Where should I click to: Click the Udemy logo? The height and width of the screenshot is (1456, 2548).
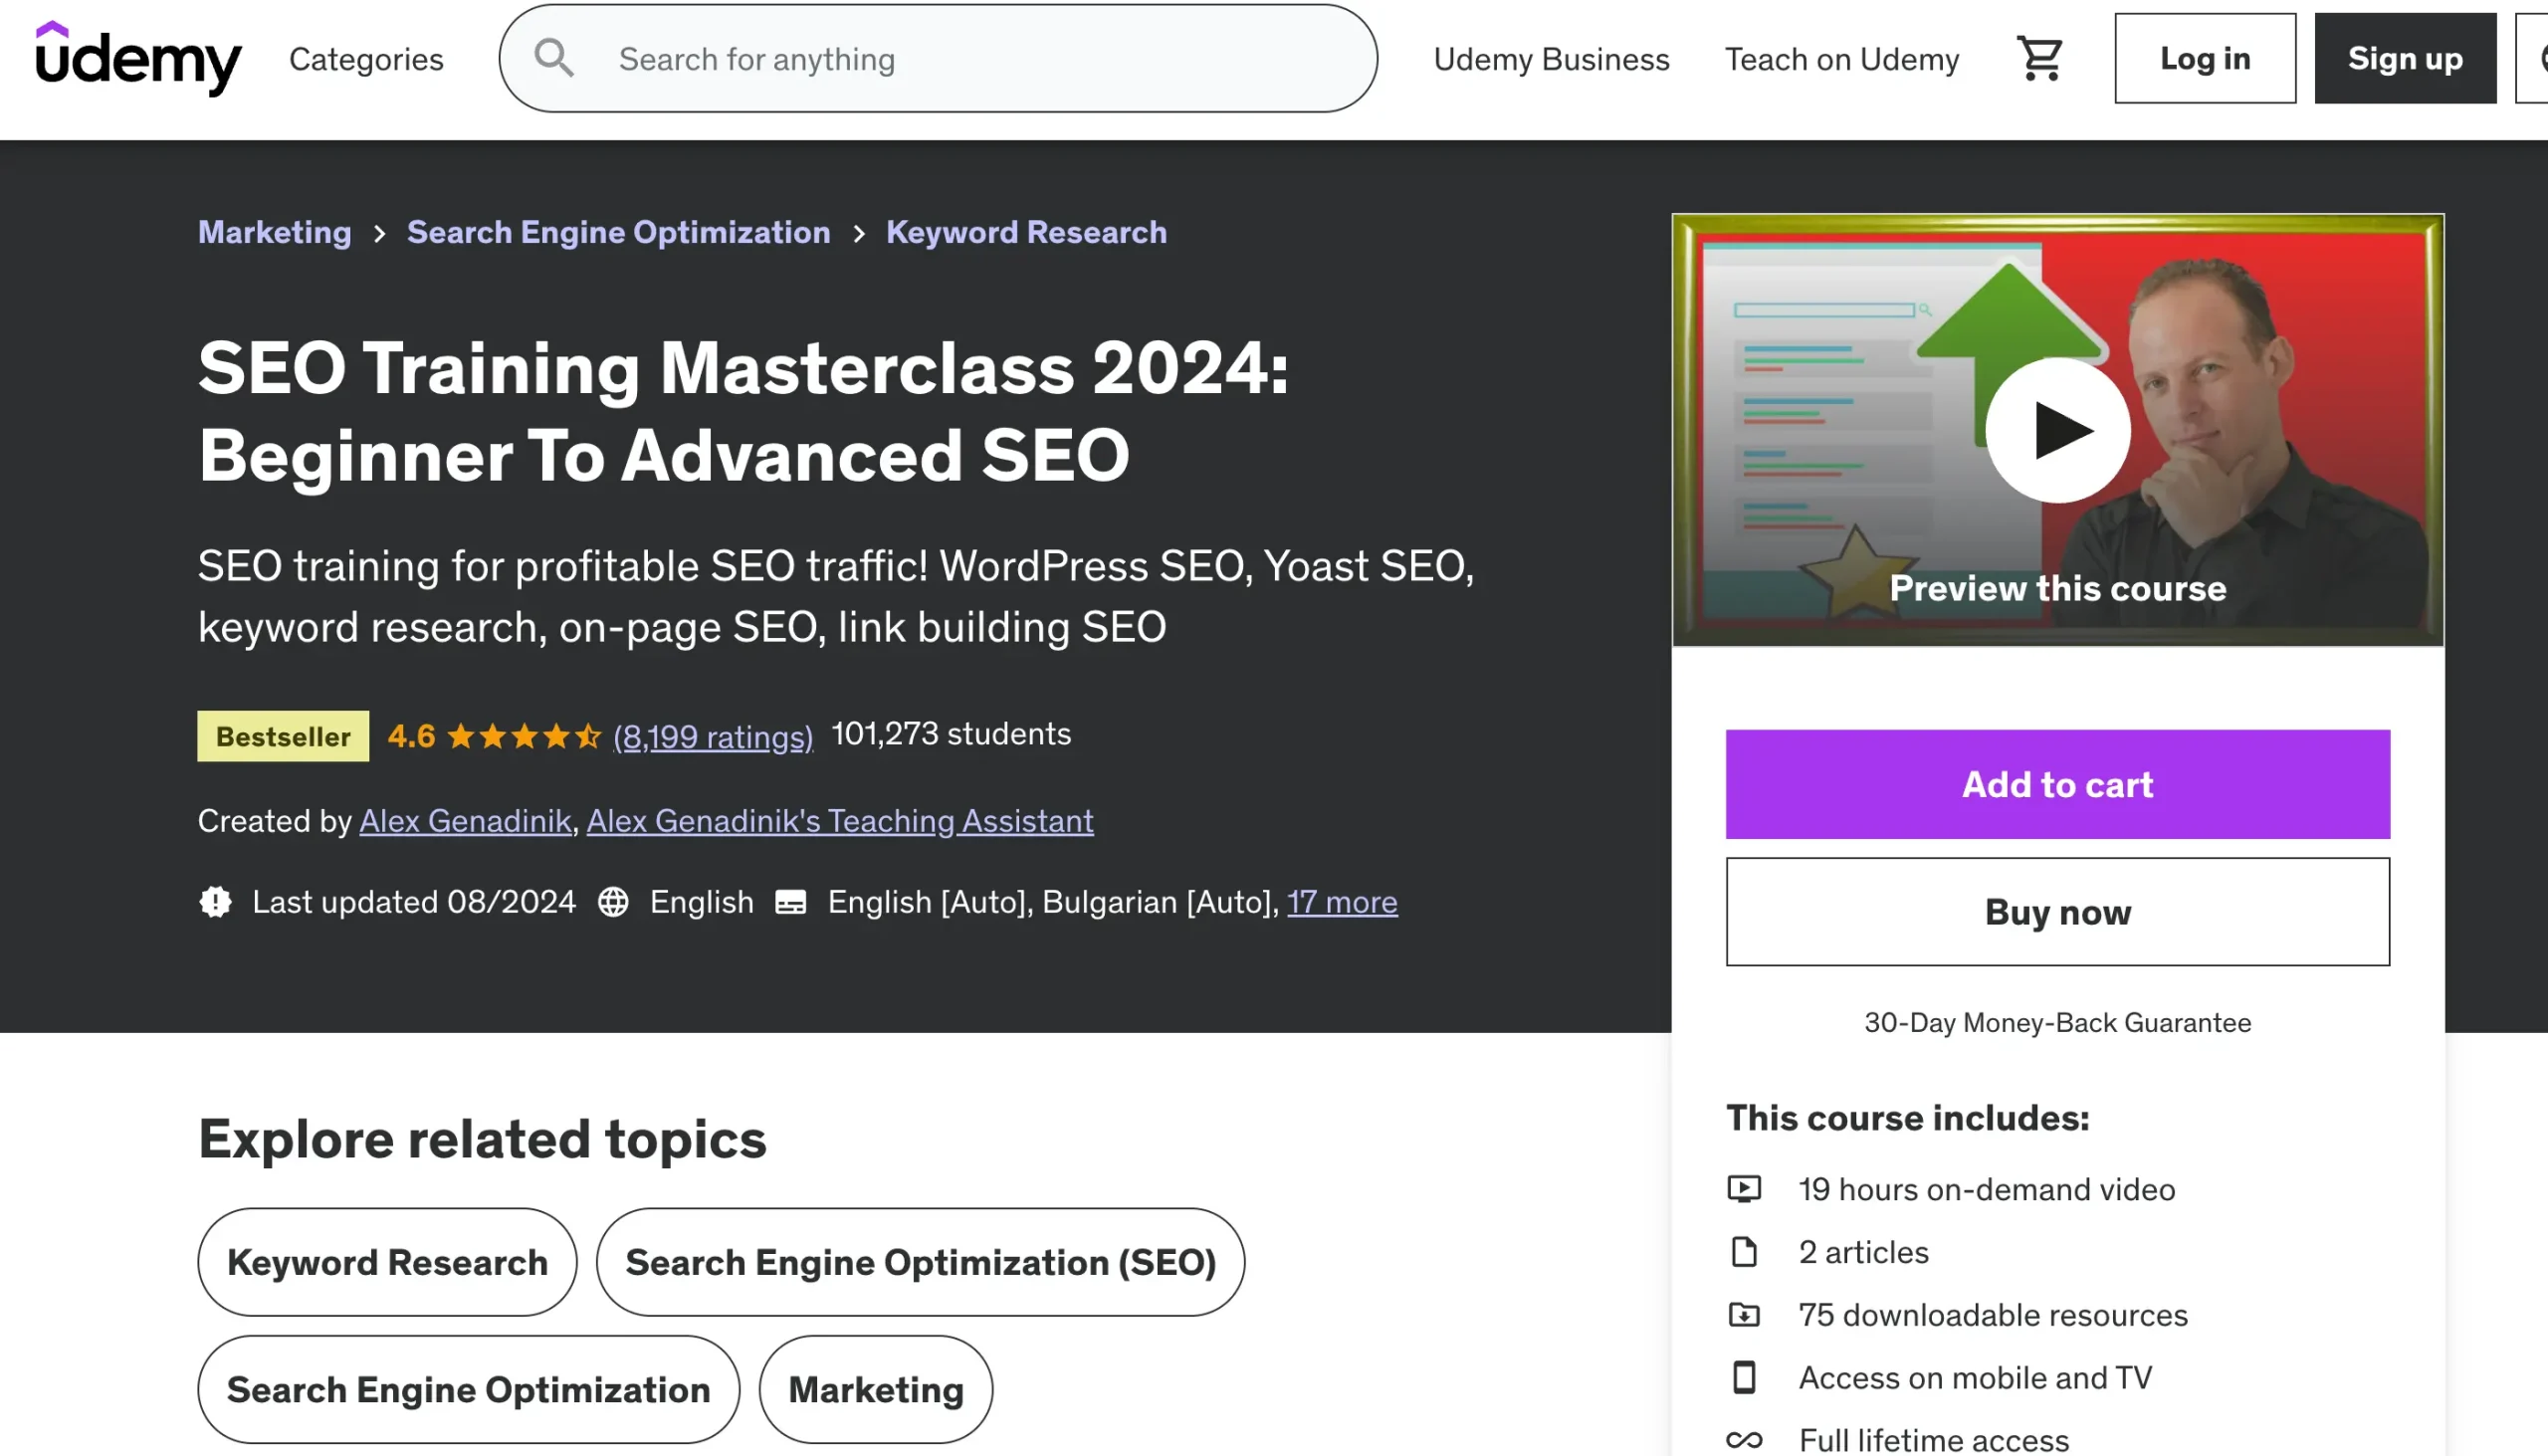click(x=138, y=58)
